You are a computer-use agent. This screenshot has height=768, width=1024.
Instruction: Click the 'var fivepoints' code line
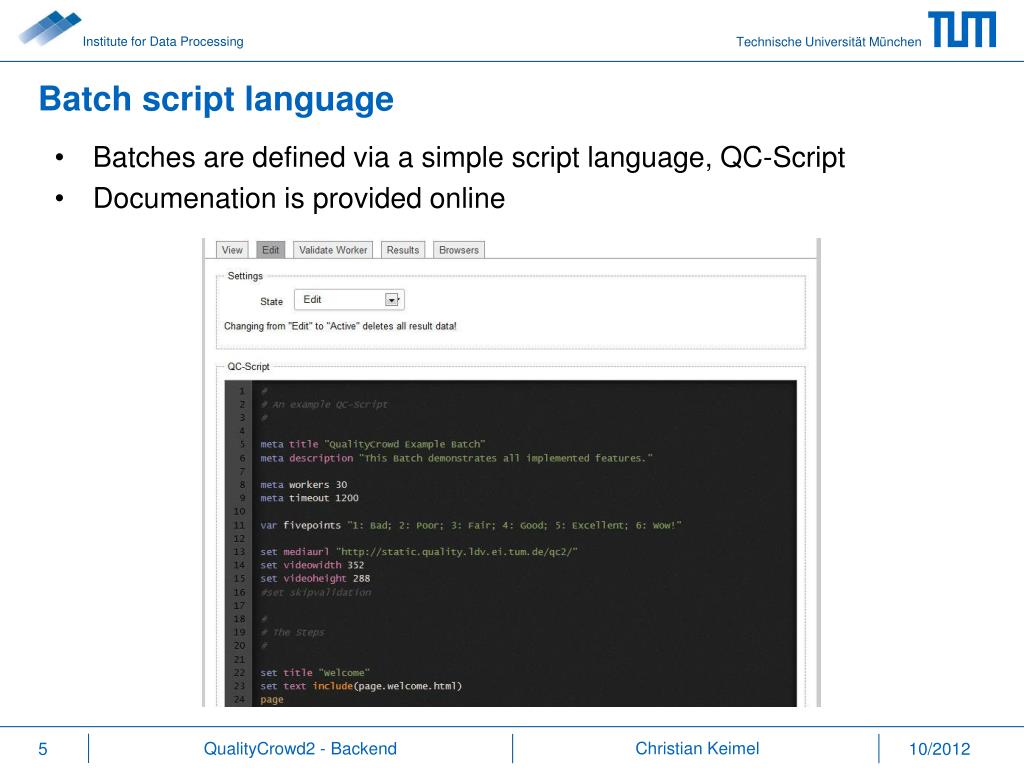(471, 525)
